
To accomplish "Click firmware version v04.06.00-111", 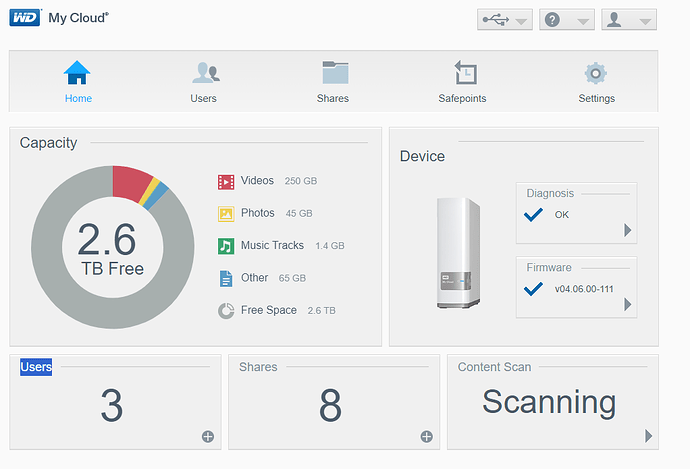I will click(x=584, y=289).
